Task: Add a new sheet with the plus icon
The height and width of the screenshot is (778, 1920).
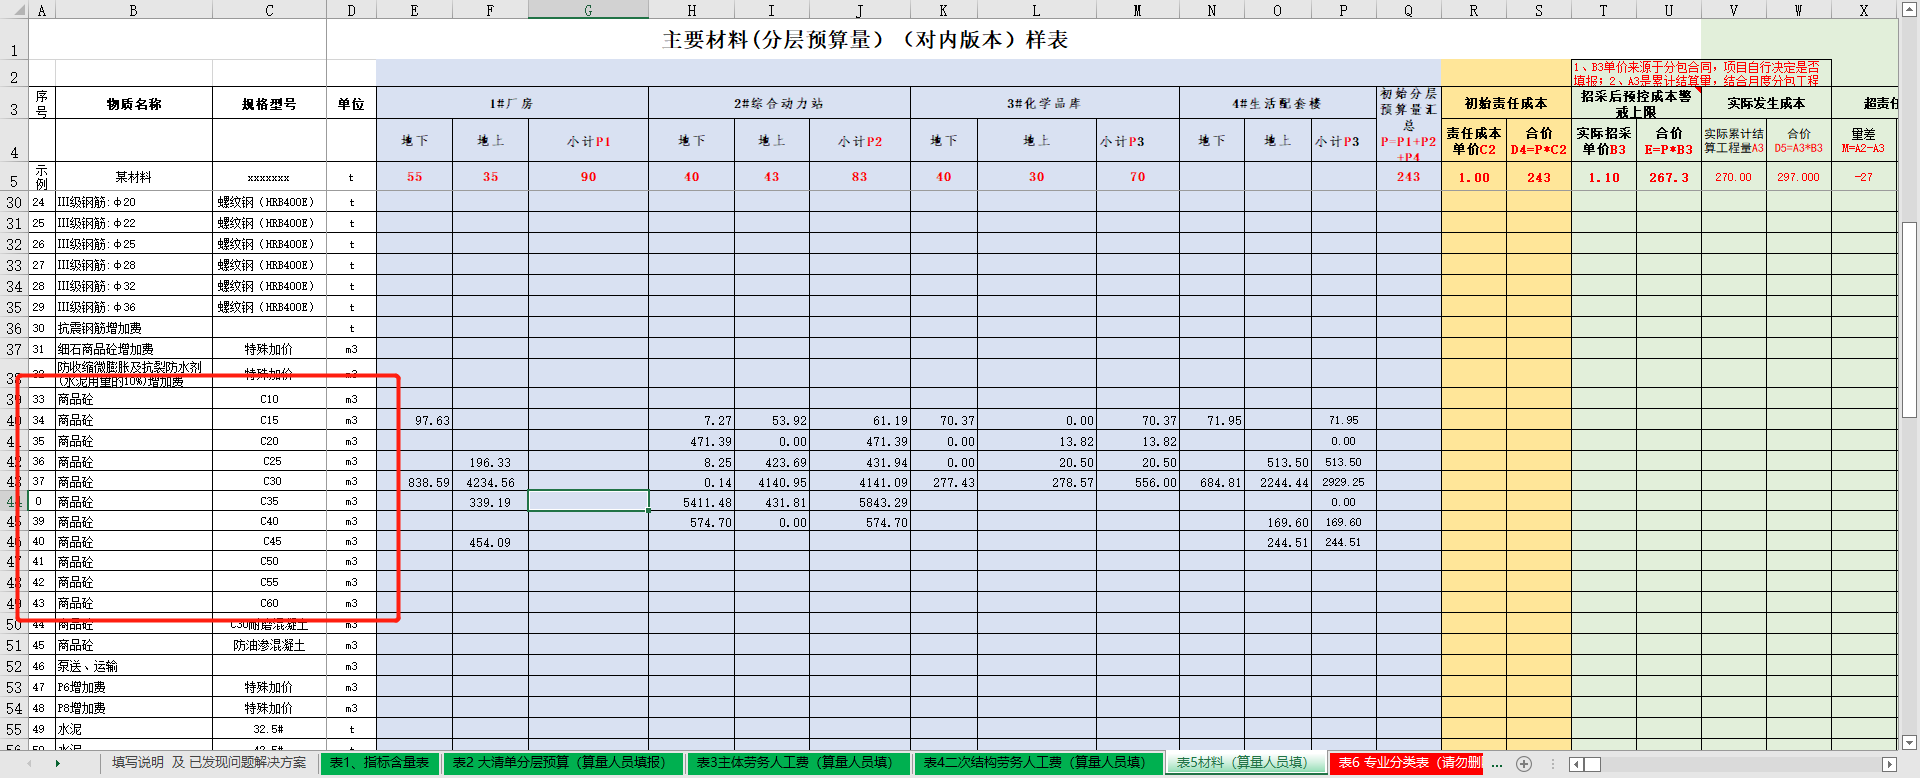Action: pos(1524,763)
